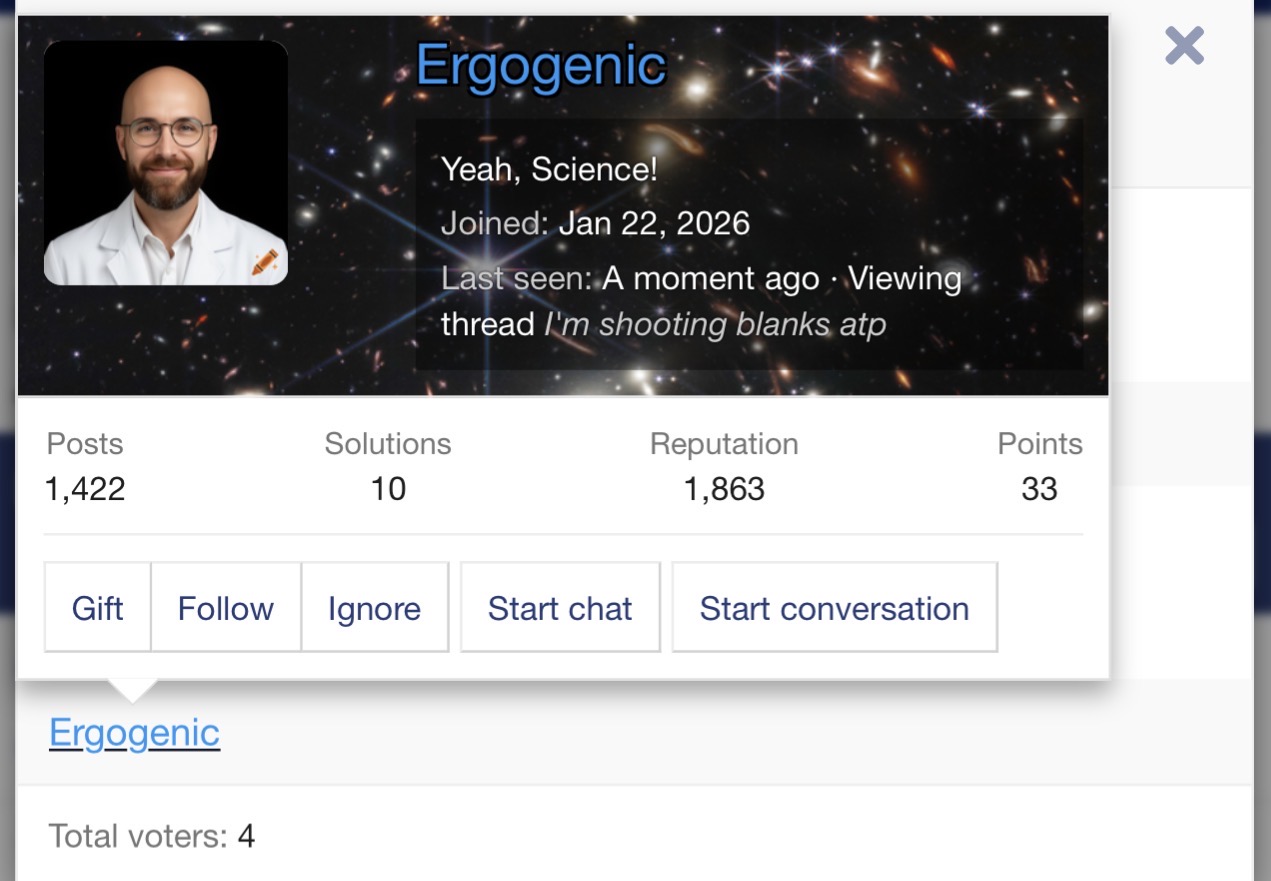Open the profile avatar photo
The width and height of the screenshot is (1271, 881).
pos(165,163)
